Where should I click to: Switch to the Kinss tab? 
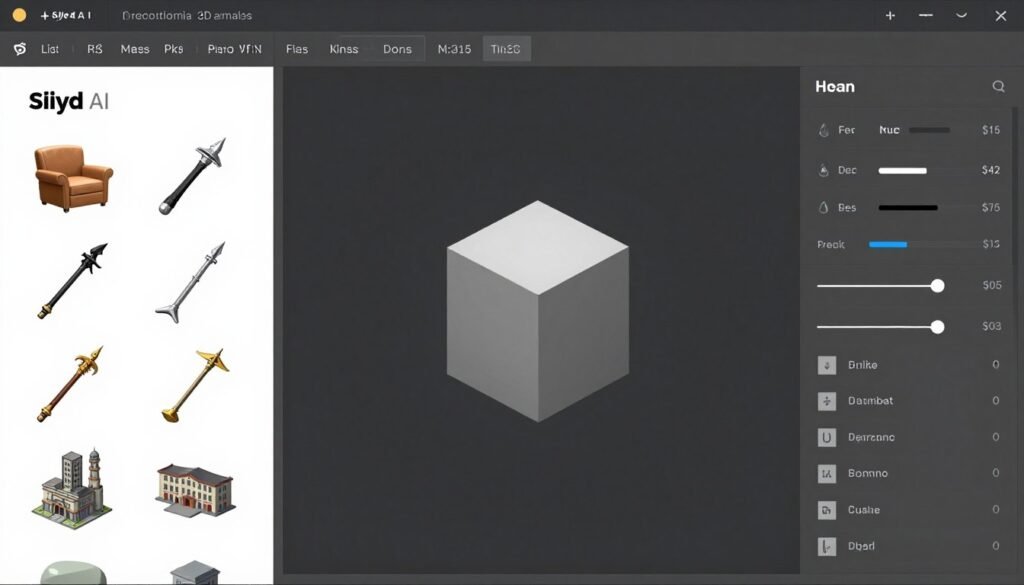pos(344,49)
